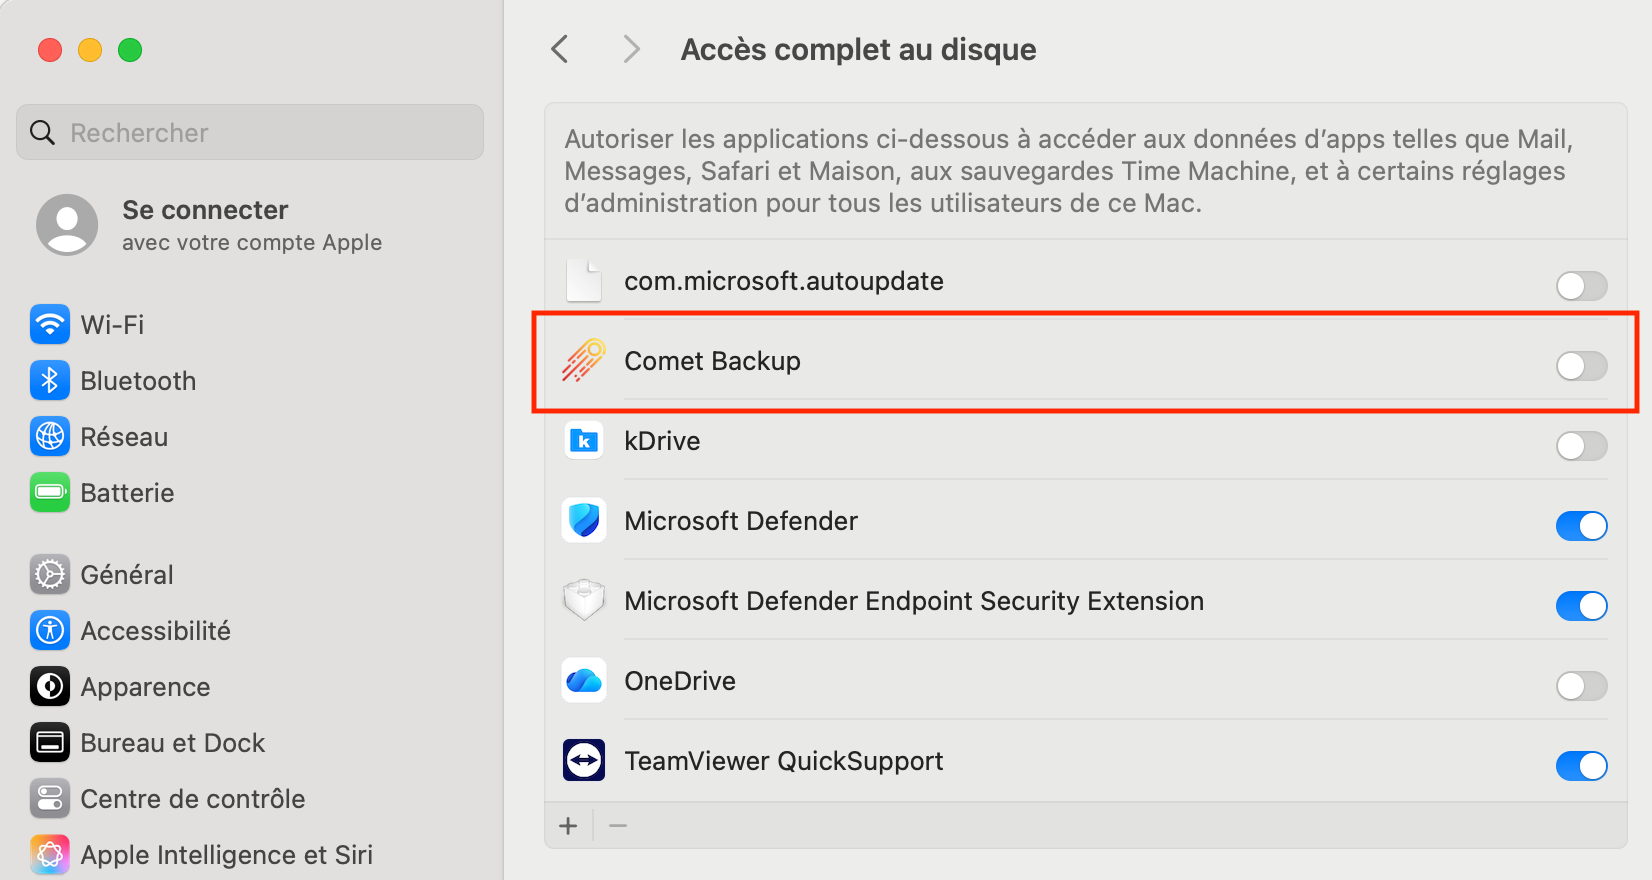Add an application with the plus button
The width and height of the screenshot is (1652, 880).
(x=569, y=826)
